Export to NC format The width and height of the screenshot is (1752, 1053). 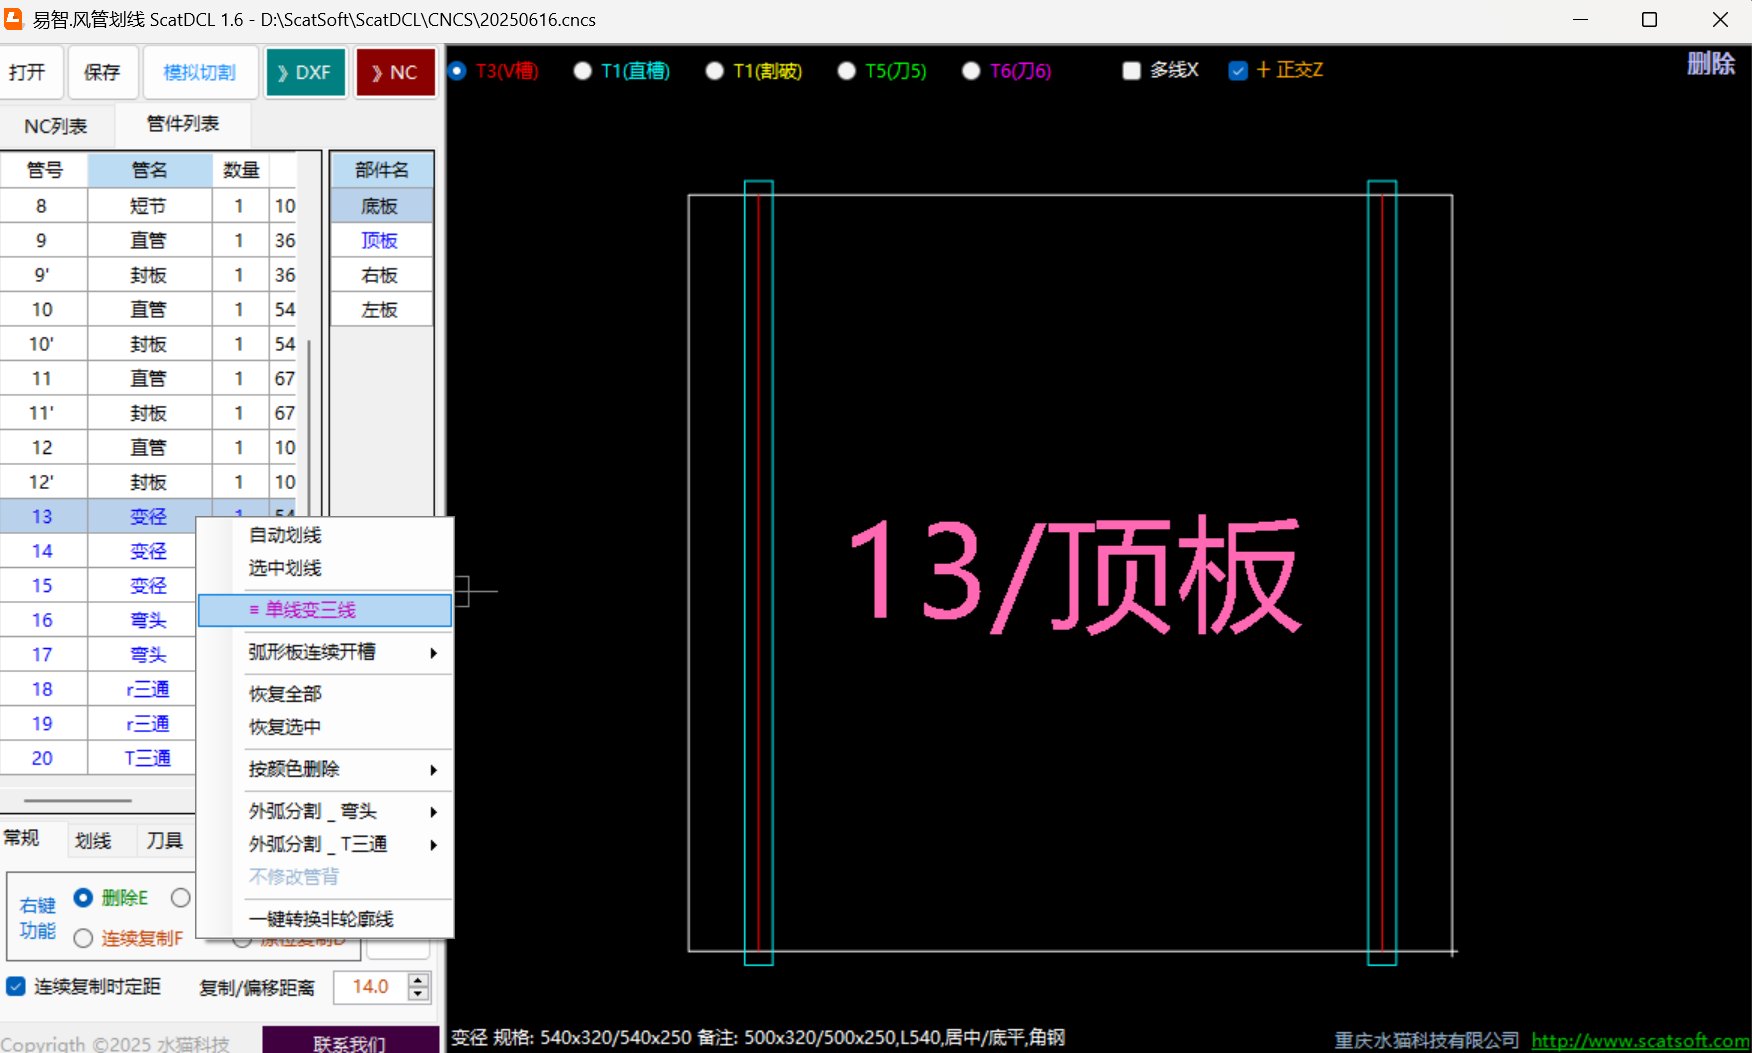tap(395, 71)
